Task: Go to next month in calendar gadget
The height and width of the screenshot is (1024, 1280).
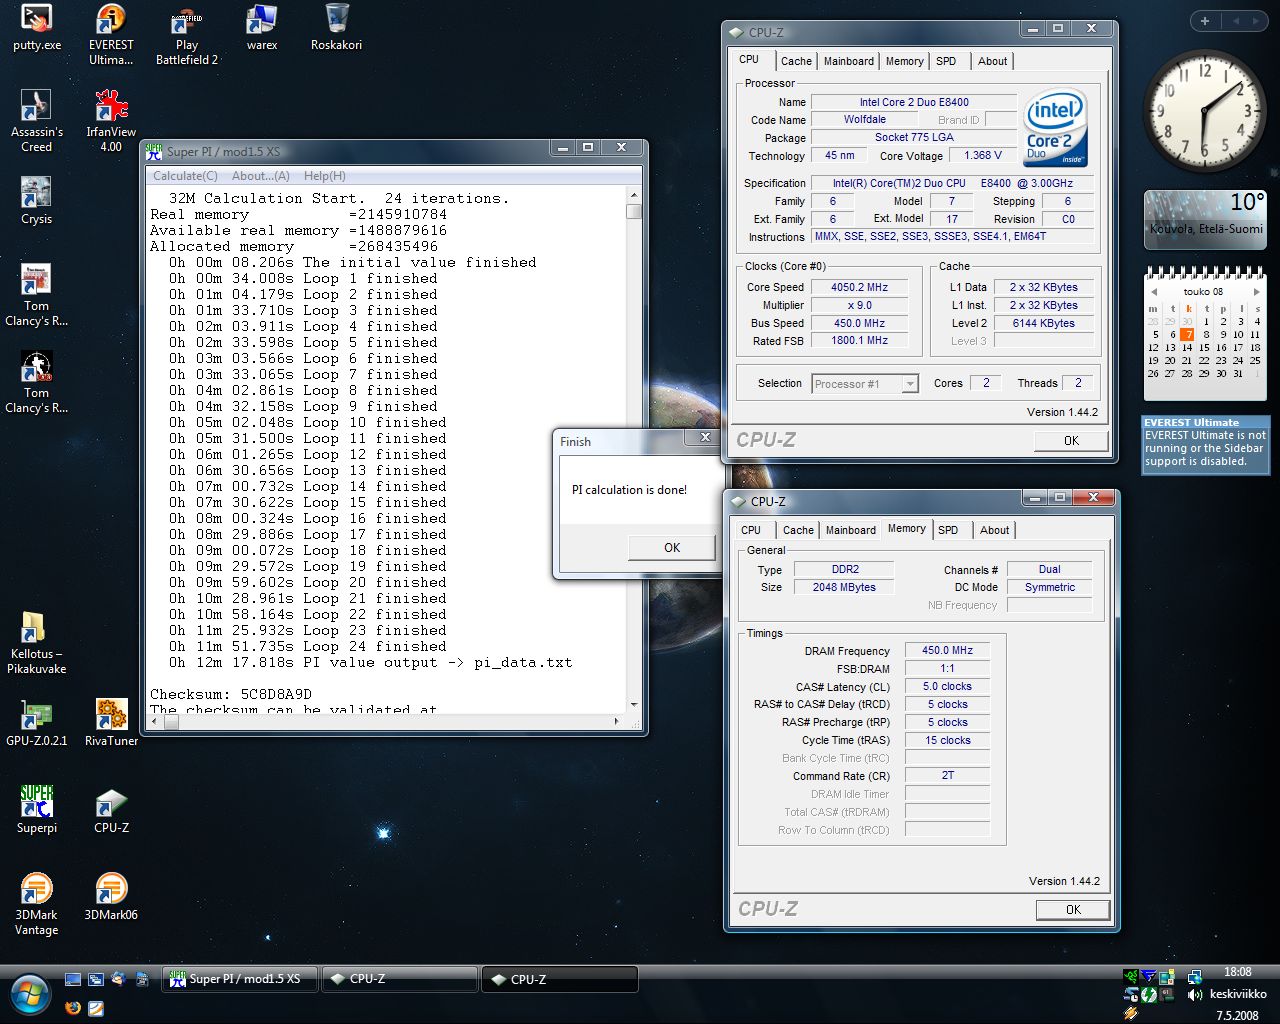Action: pyautogui.click(x=1257, y=291)
